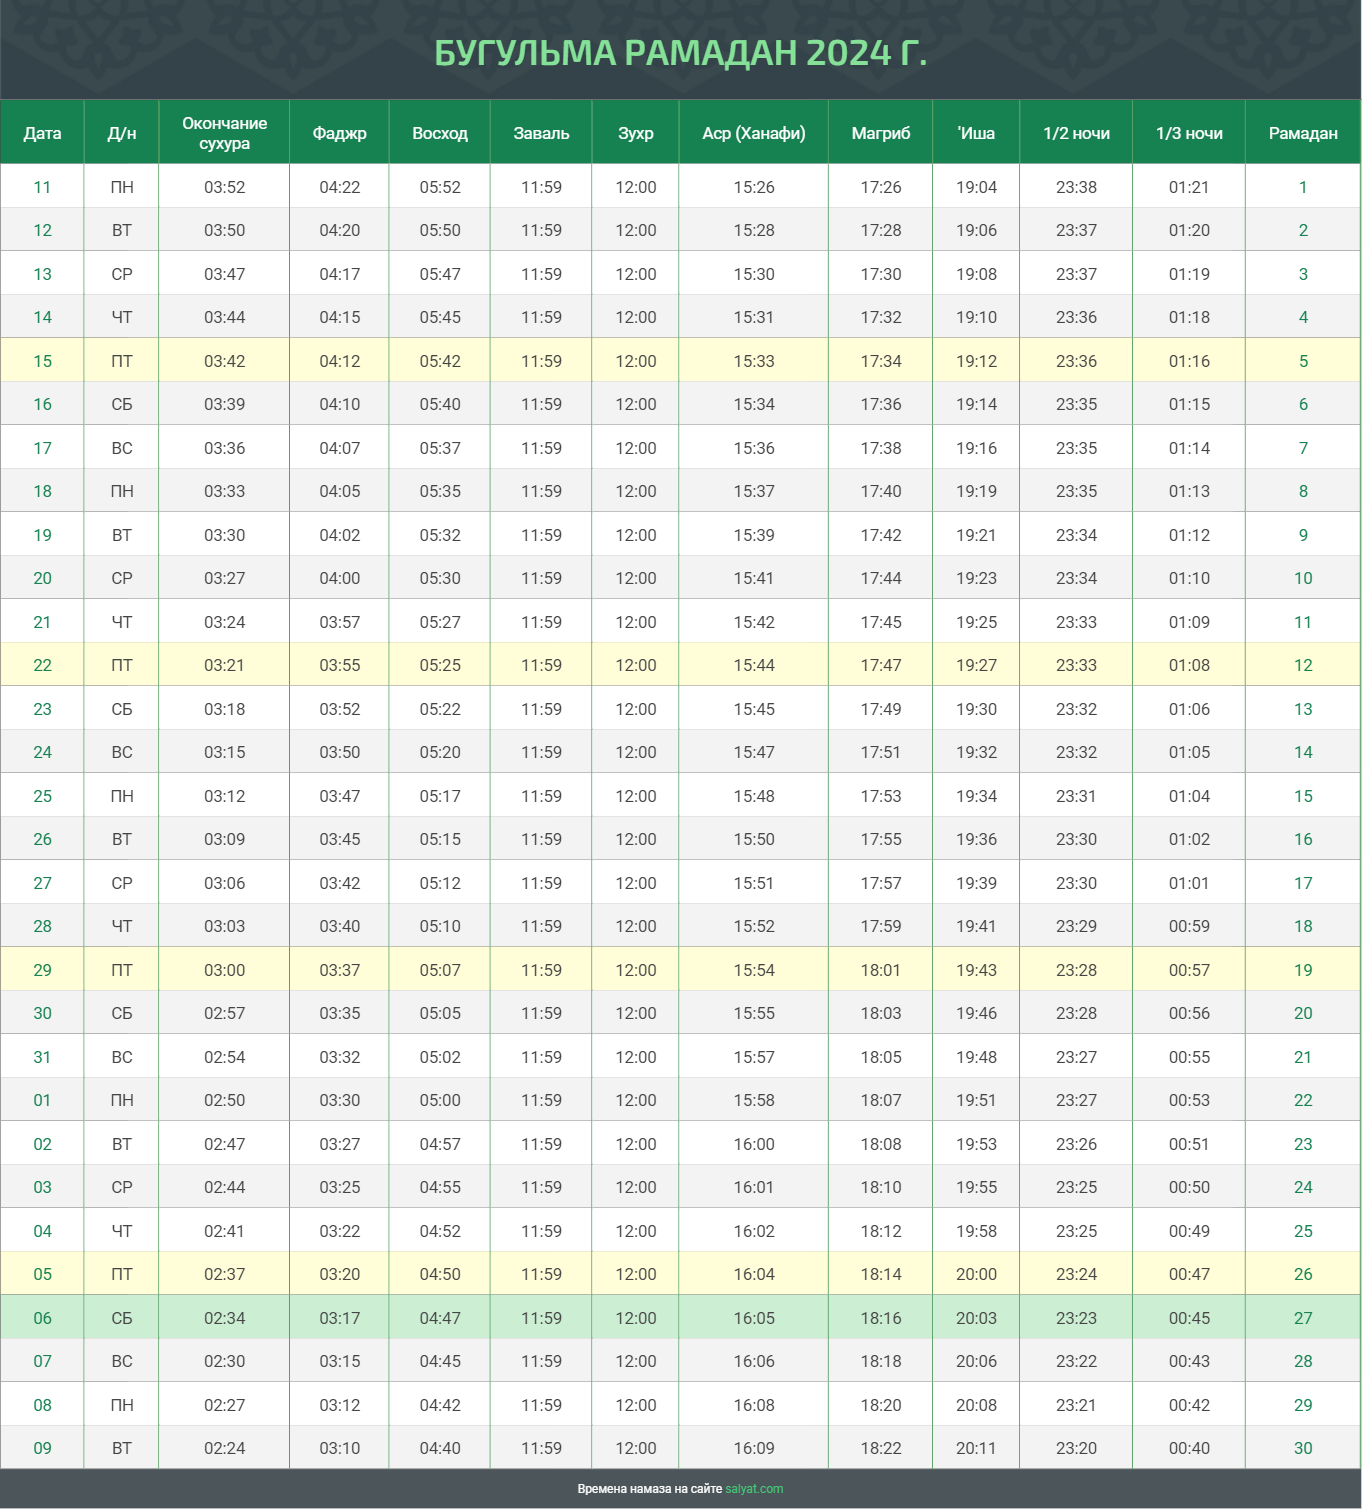
Task: Select Ramadan day 19
Action: [1303, 970]
